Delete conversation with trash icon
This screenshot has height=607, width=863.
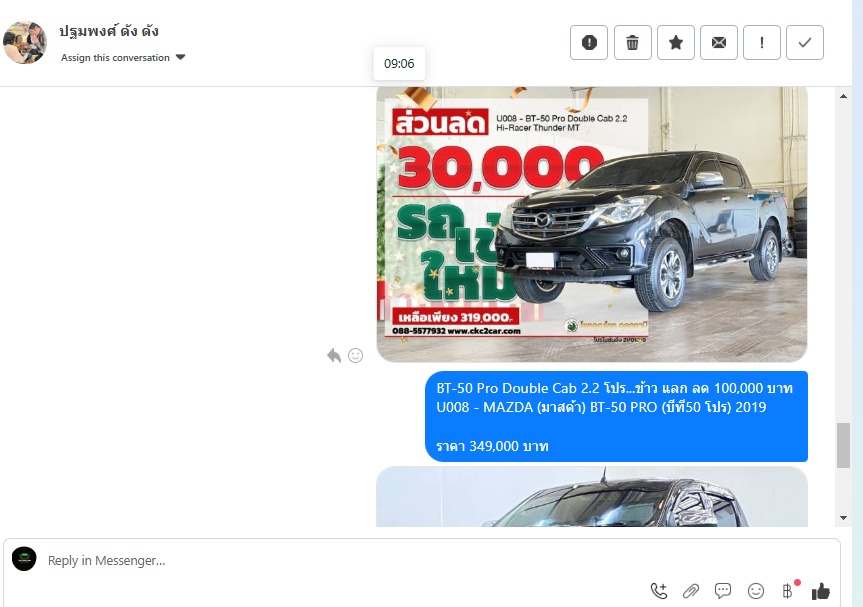click(x=632, y=42)
